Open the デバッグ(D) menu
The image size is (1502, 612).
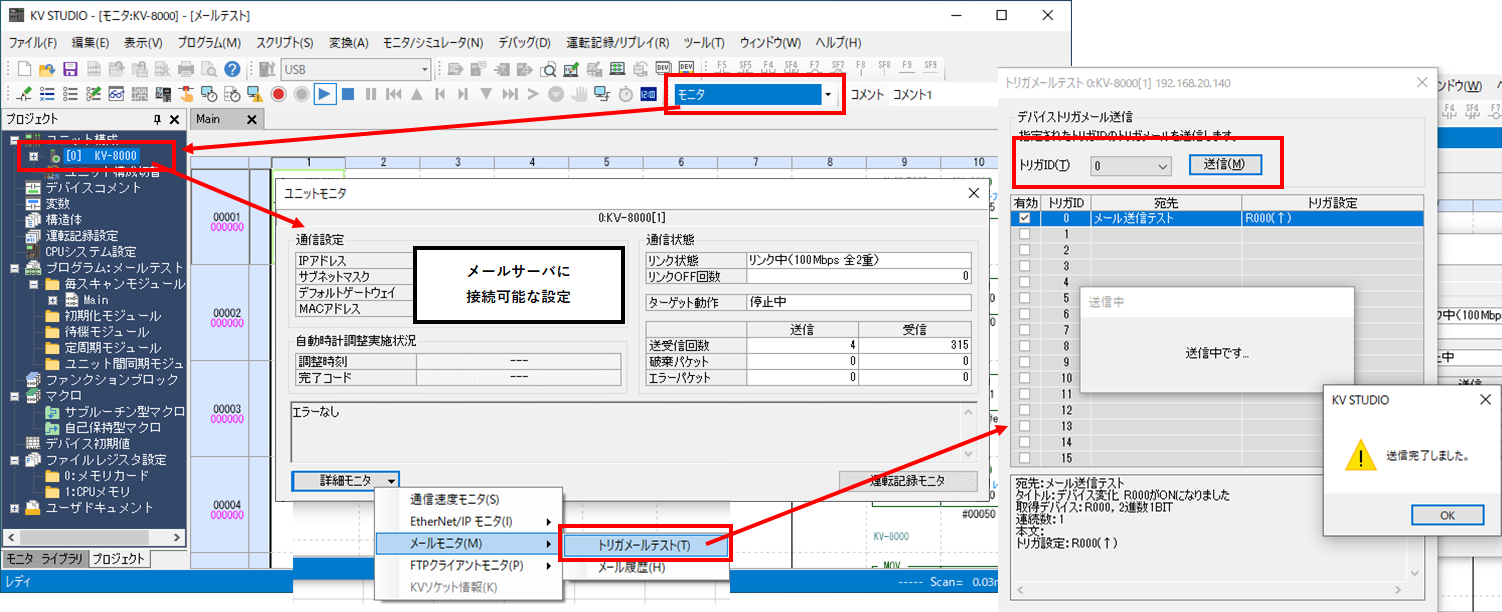(524, 43)
